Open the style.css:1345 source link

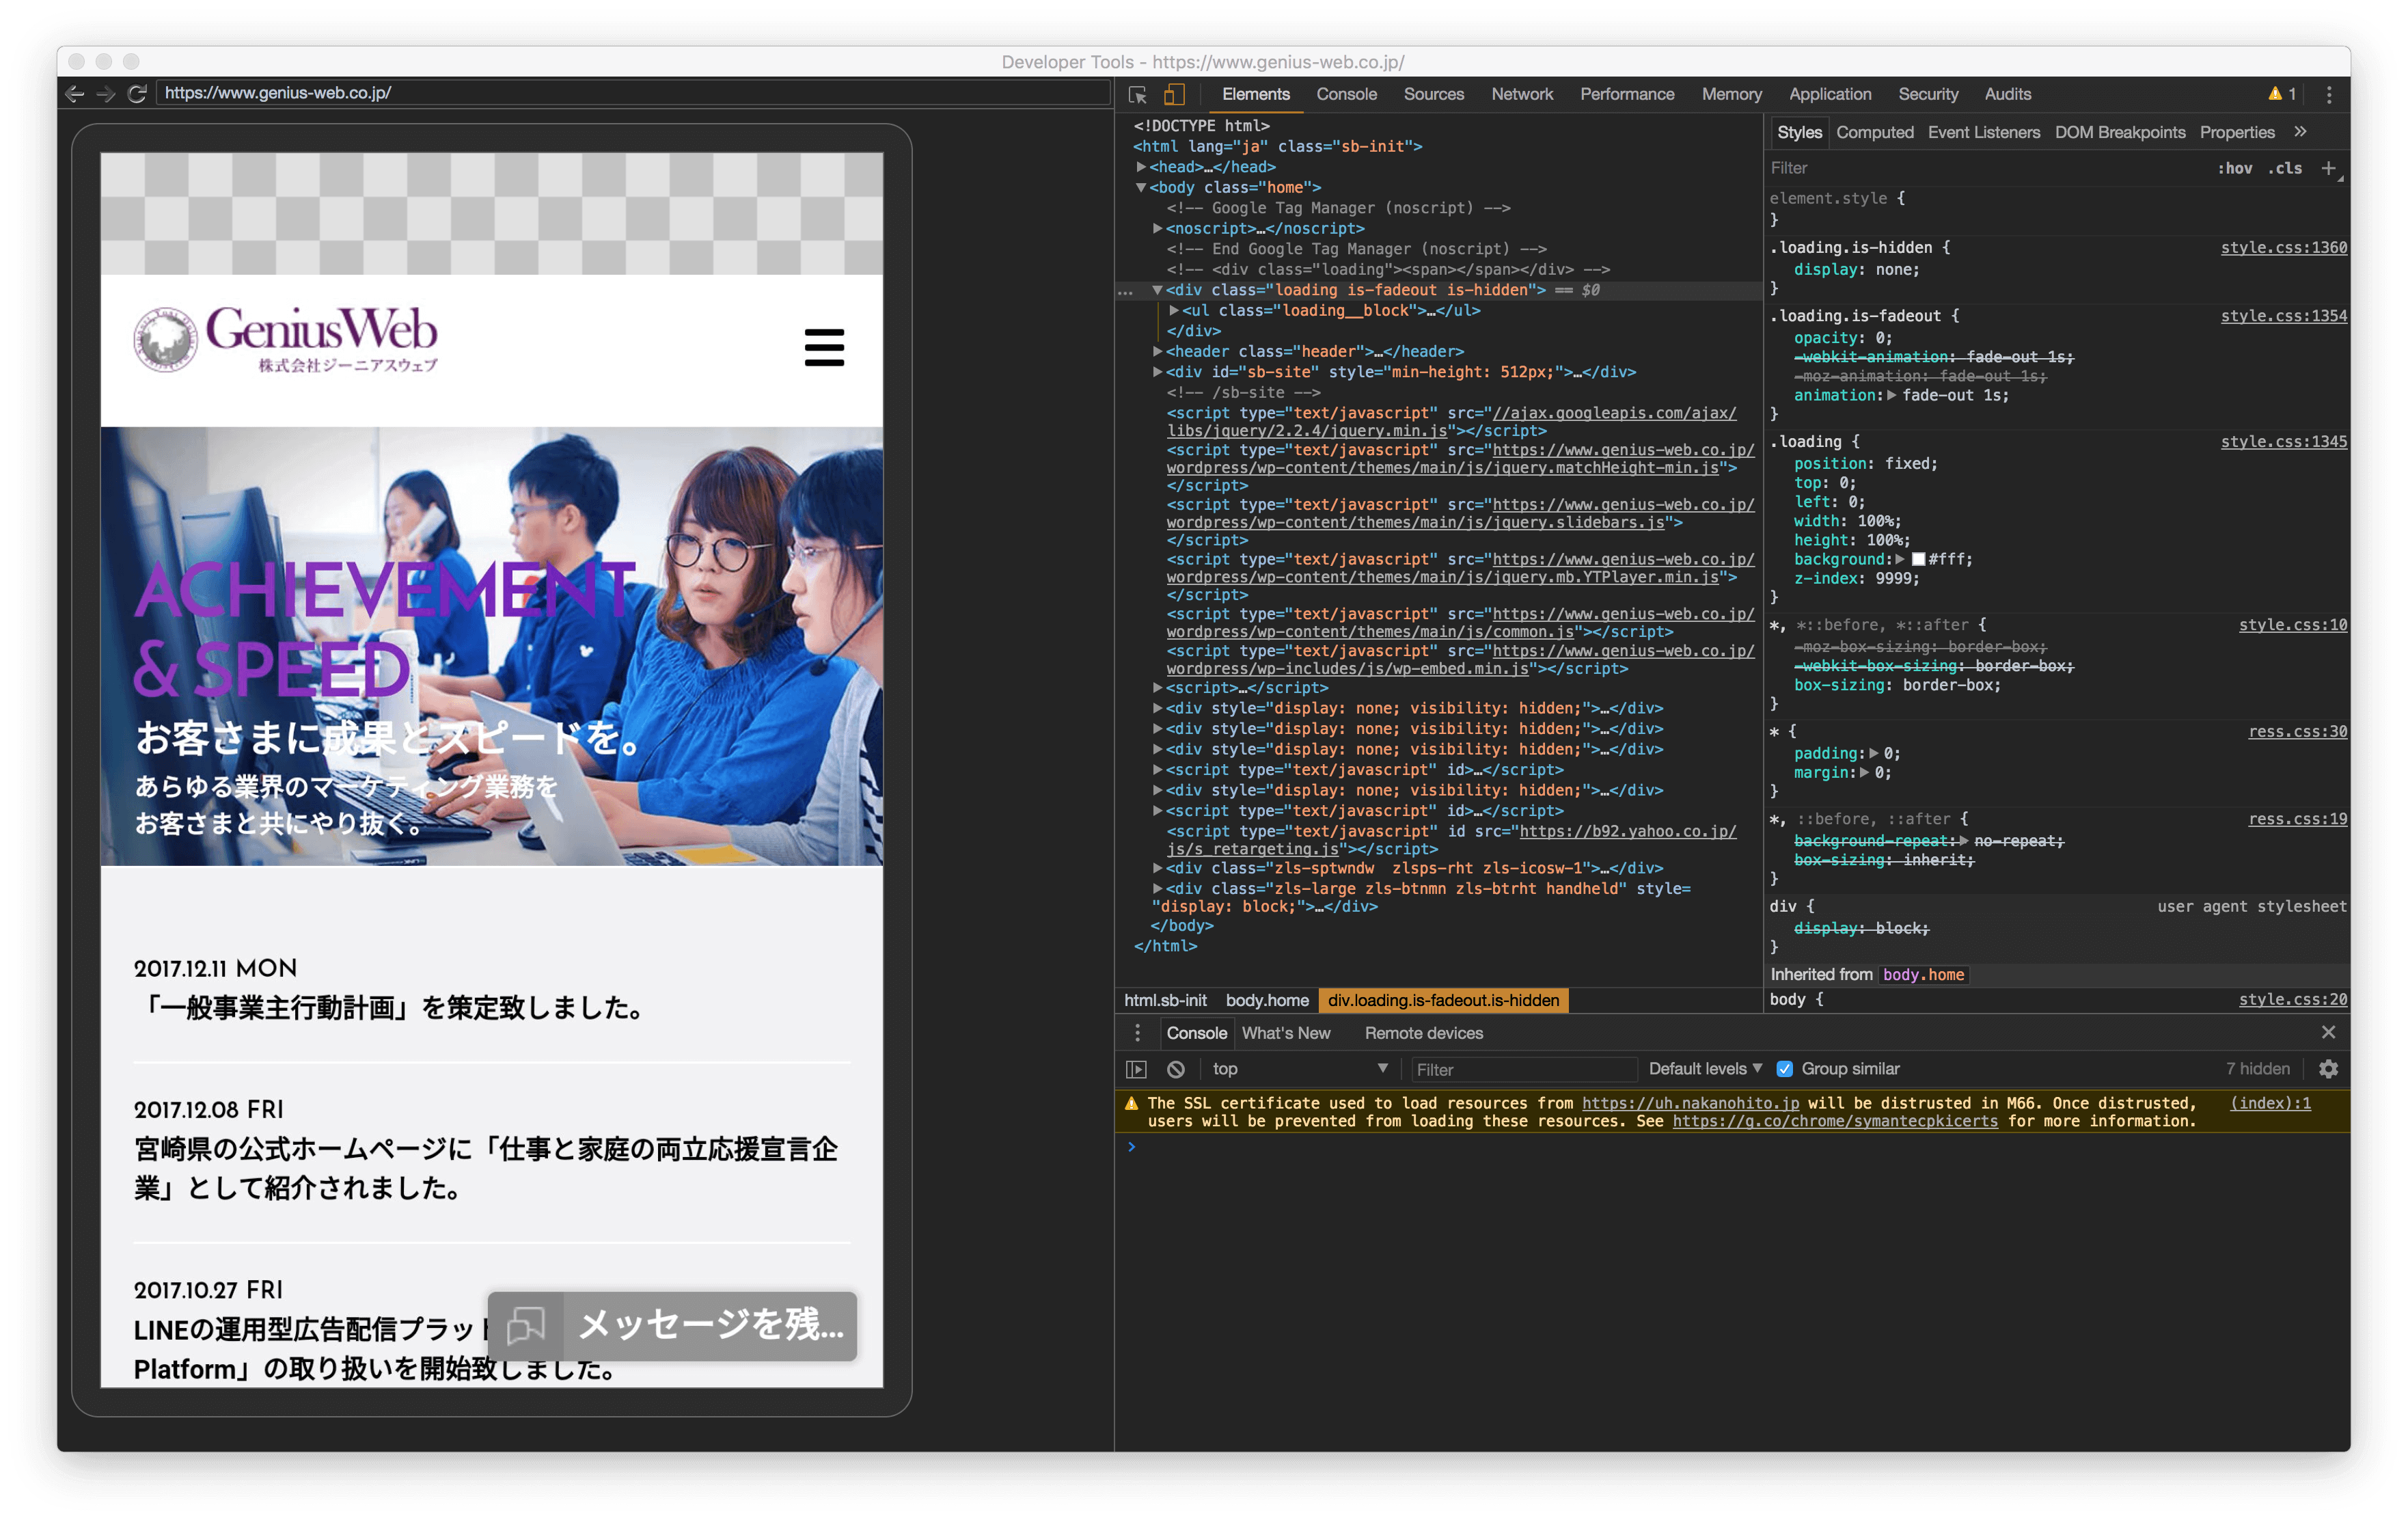coord(2283,442)
